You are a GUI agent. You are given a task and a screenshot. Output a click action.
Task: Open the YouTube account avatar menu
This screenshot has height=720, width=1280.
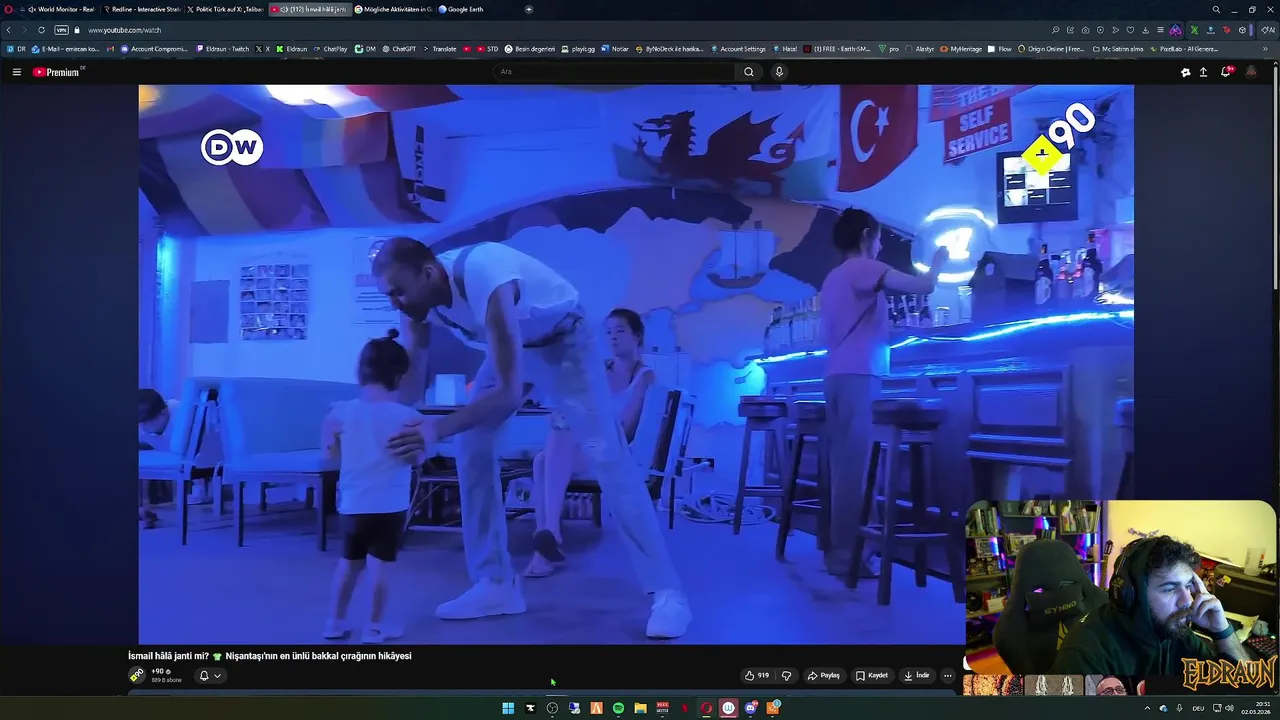tap(1250, 72)
